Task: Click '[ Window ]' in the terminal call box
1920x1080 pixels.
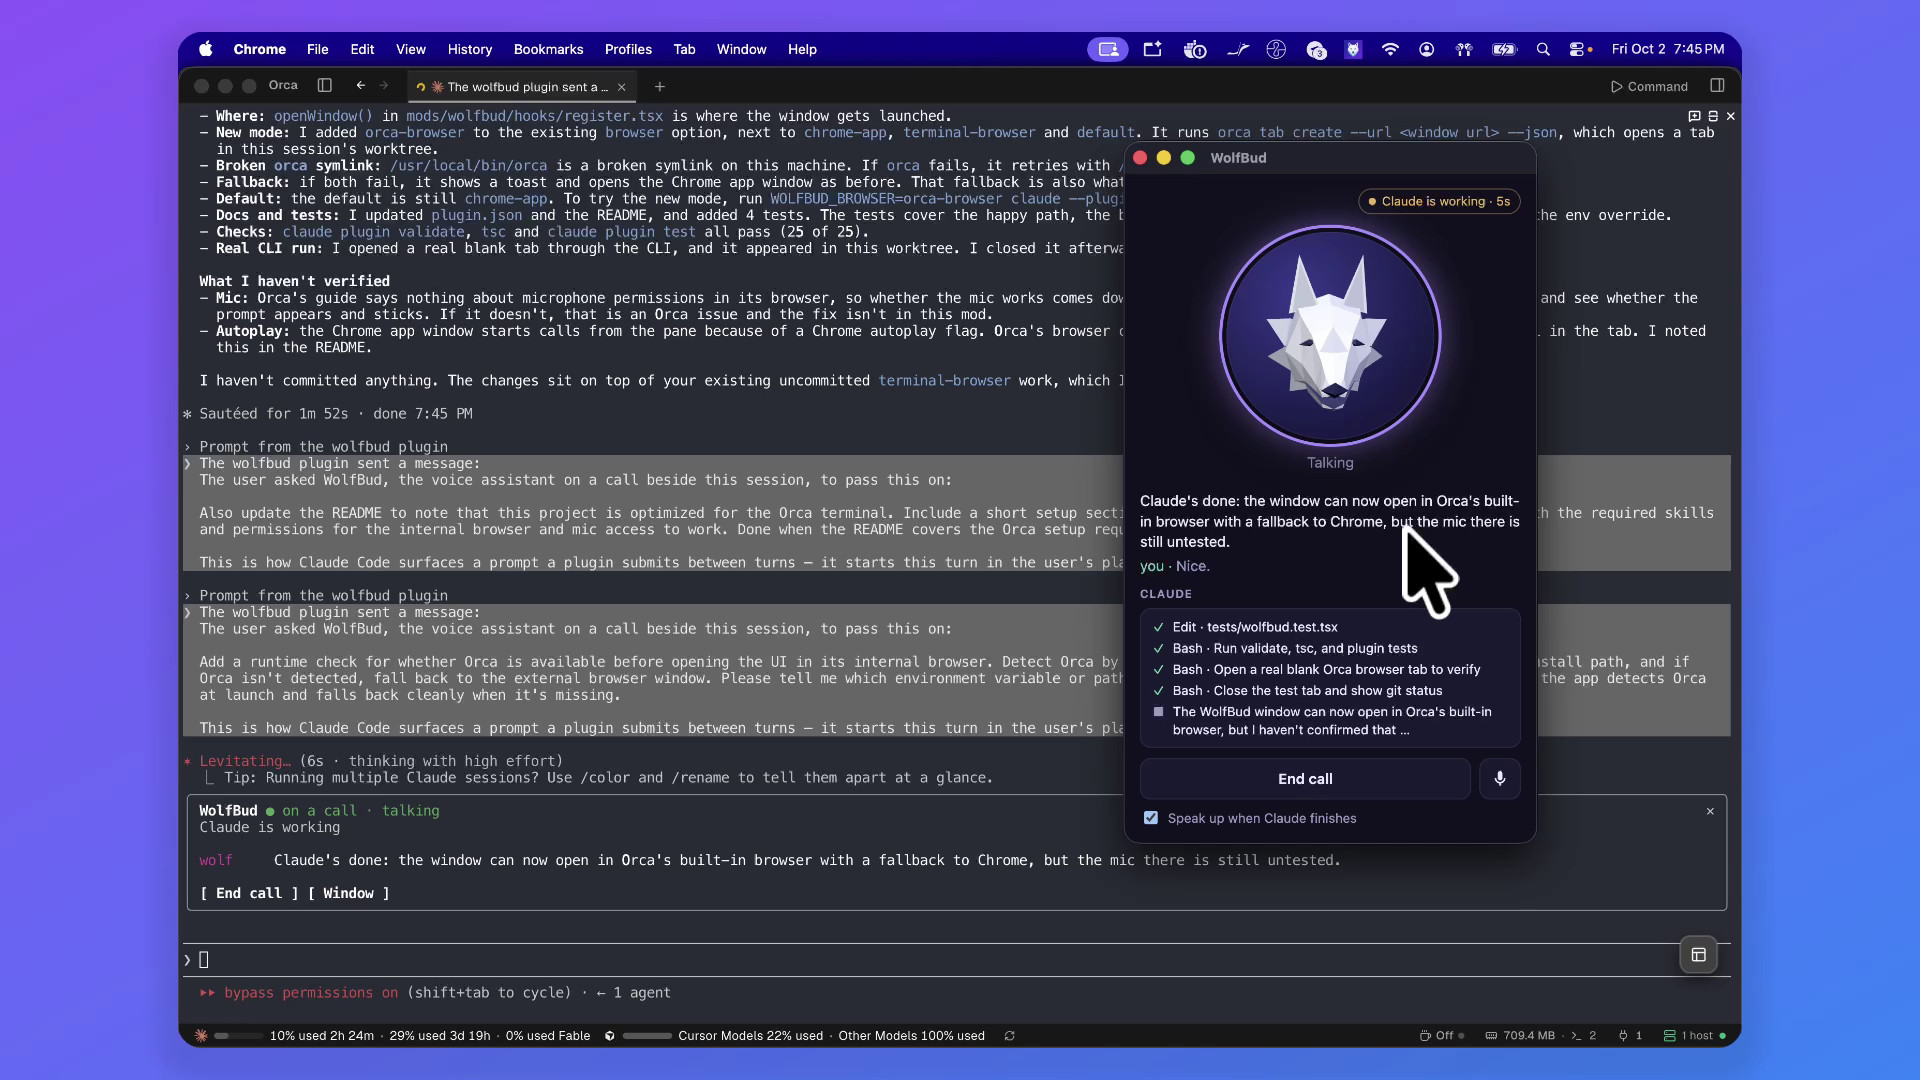Action: click(348, 893)
